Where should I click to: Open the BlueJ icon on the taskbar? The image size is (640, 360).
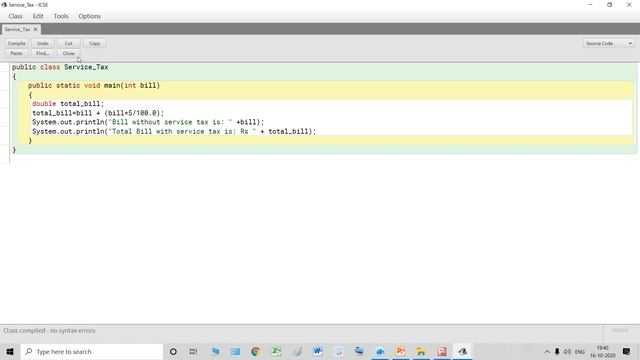coord(462,351)
